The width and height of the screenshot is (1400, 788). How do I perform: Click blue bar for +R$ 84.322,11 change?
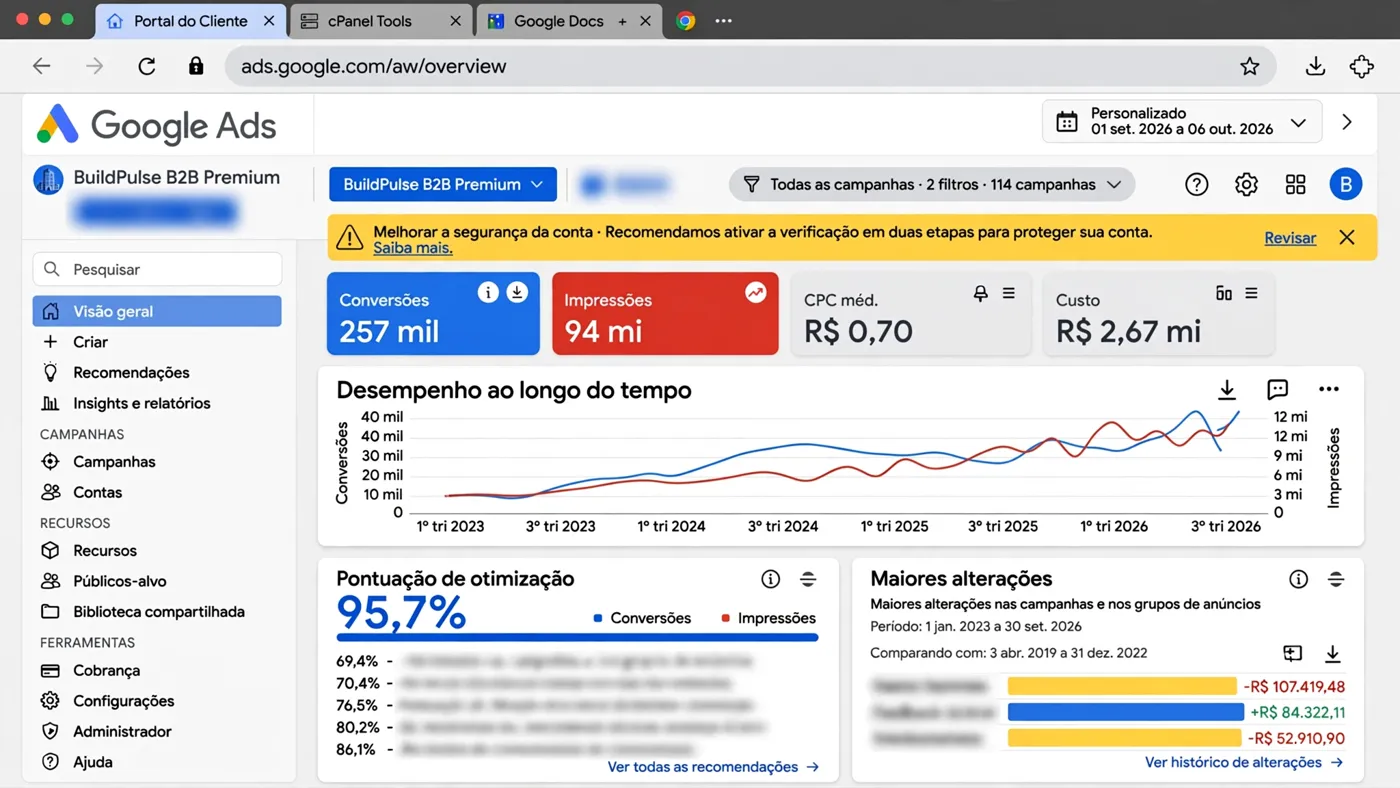[x=1125, y=713]
